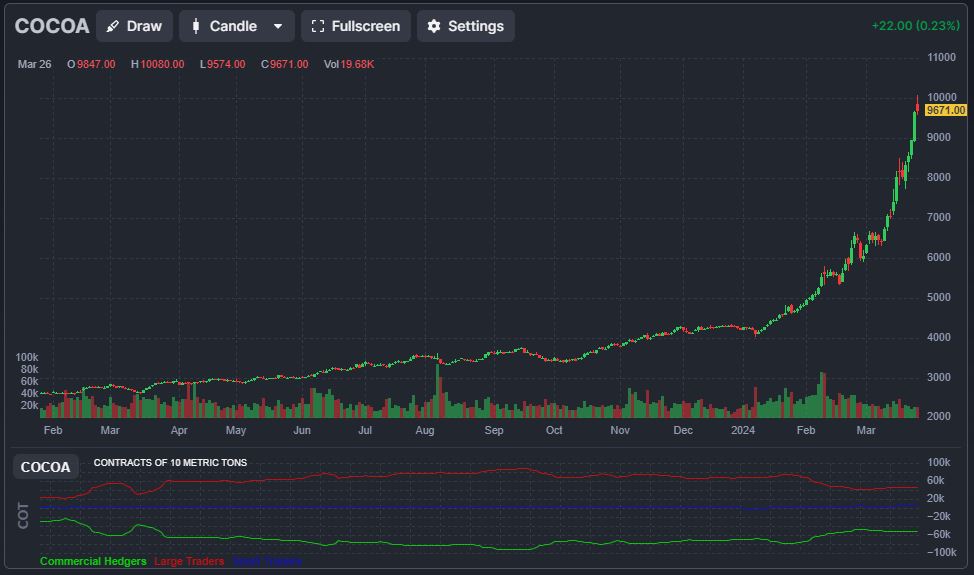Click the CONTRACTS OF 10 METRIC TONS heading
This screenshot has width=974, height=575.
click(x=170, y=463)
